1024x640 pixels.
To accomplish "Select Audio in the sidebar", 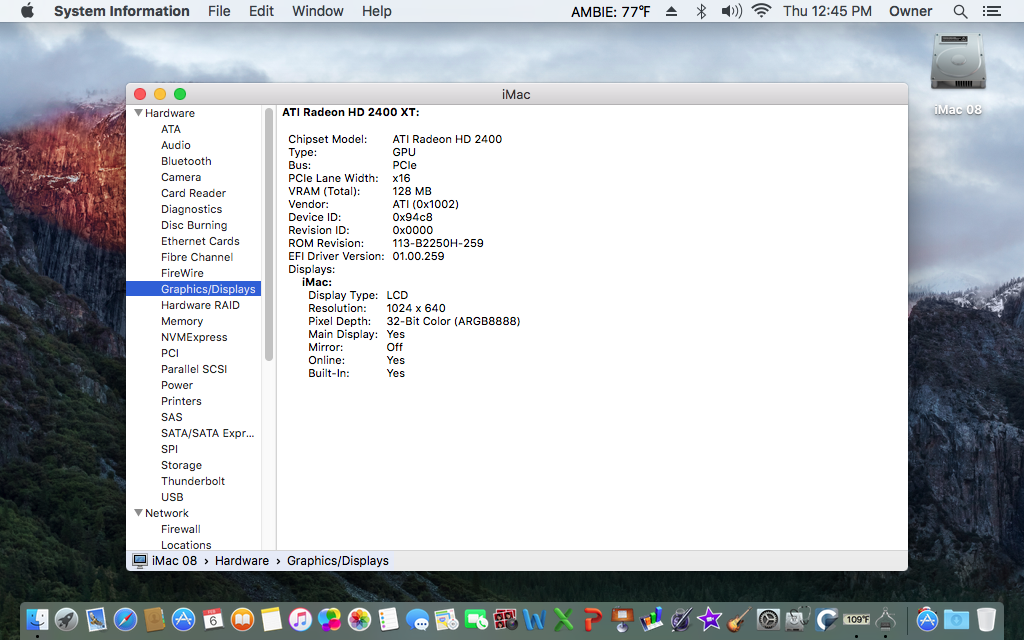I will tap(176, 145).
